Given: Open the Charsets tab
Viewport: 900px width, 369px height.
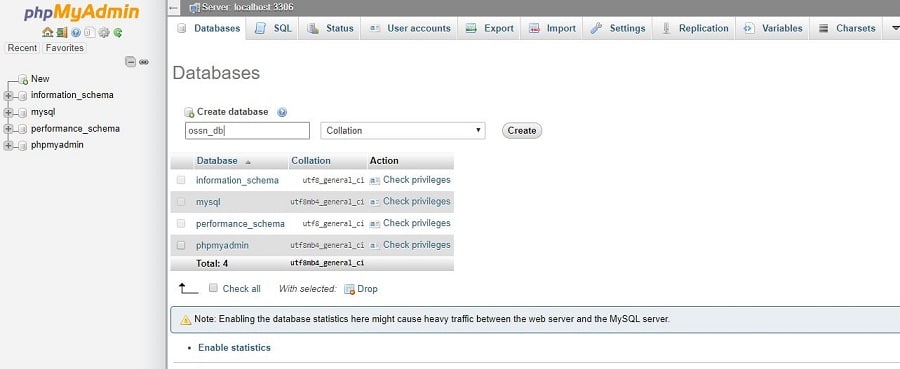Looking at the screenshot, I should click(x=847, y=28).
